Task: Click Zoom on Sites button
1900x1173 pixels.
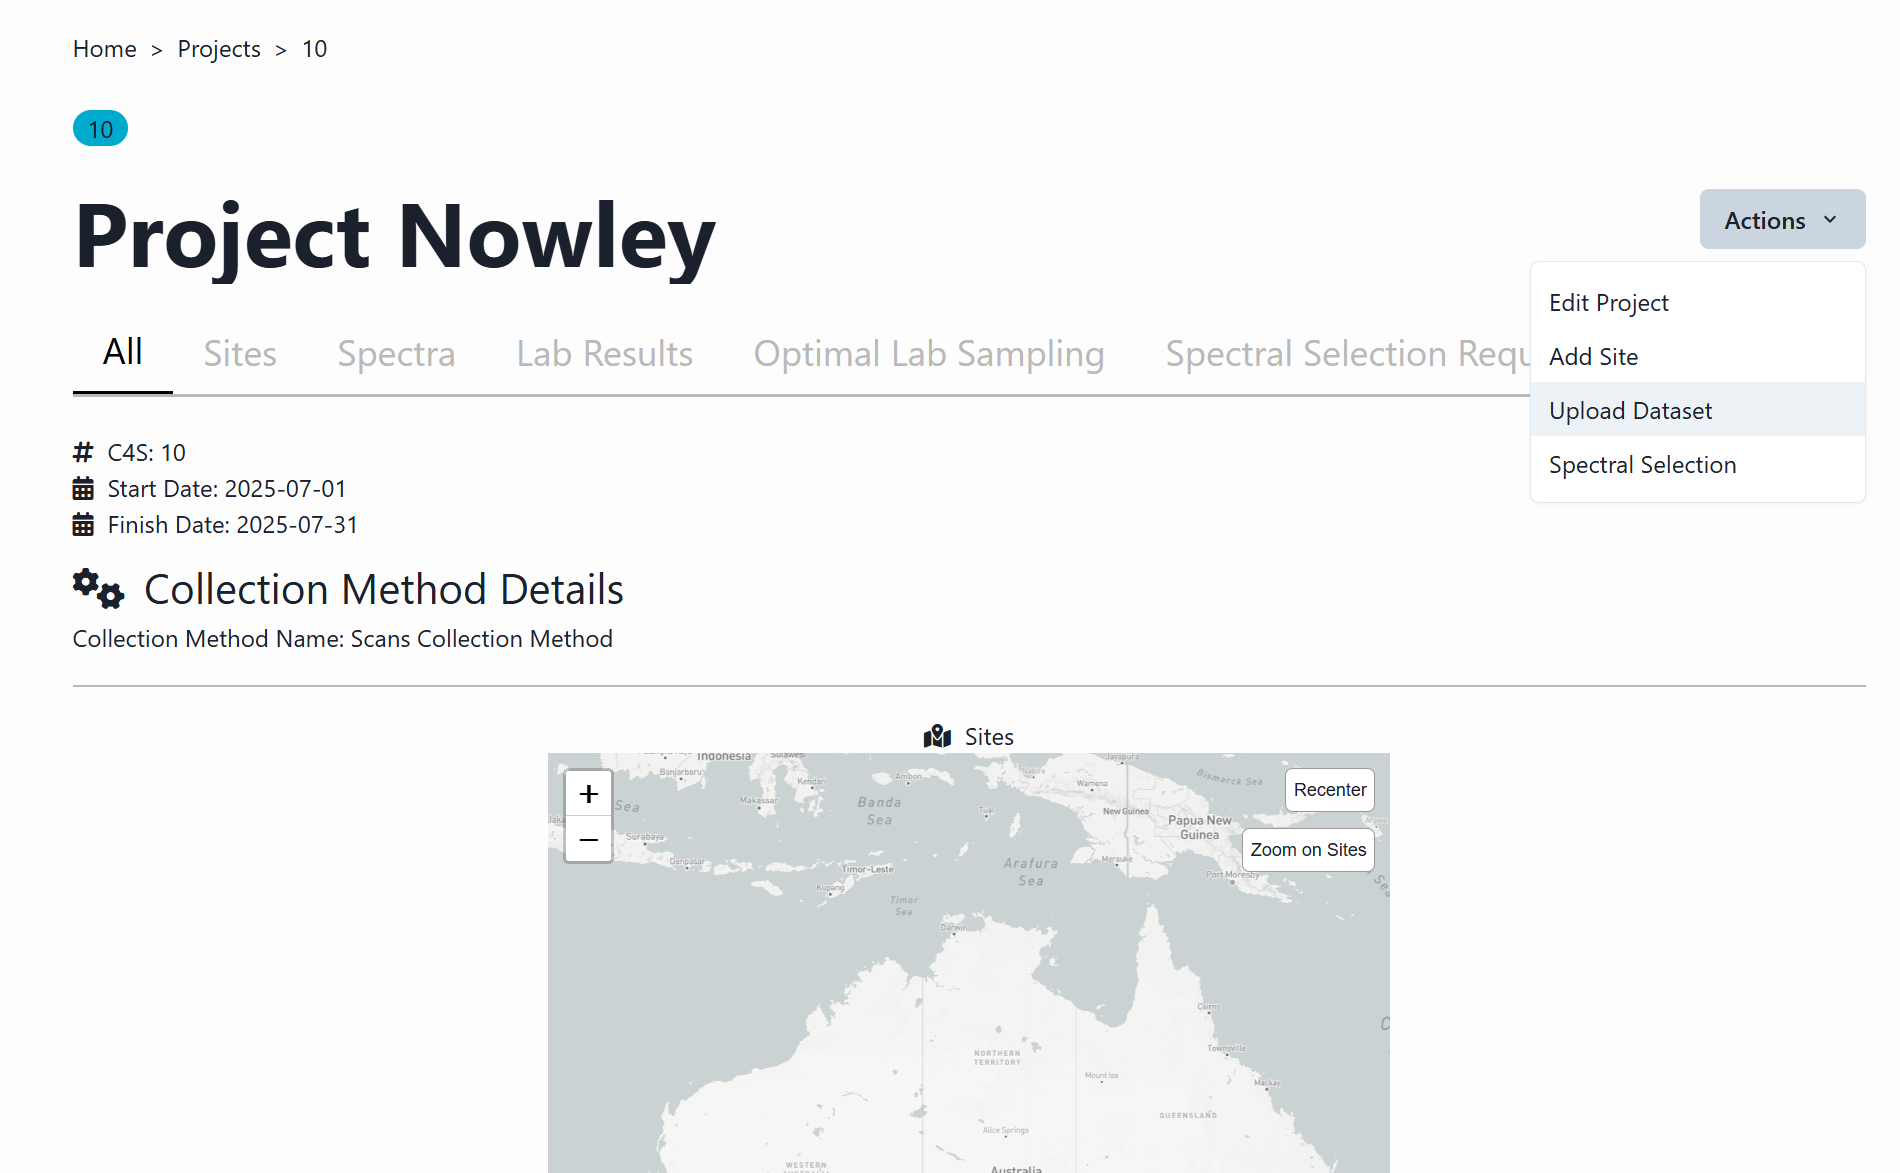Action: (1308, 850)
